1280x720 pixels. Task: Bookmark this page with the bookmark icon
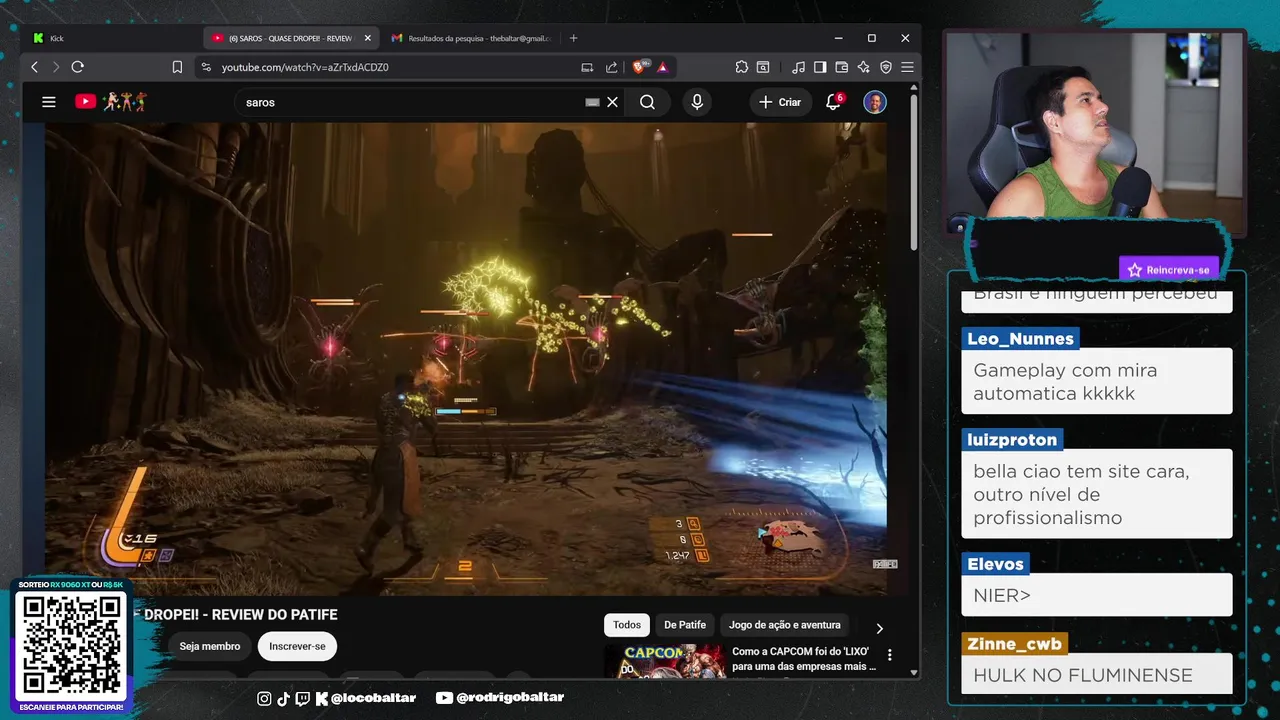pos(177,67)
